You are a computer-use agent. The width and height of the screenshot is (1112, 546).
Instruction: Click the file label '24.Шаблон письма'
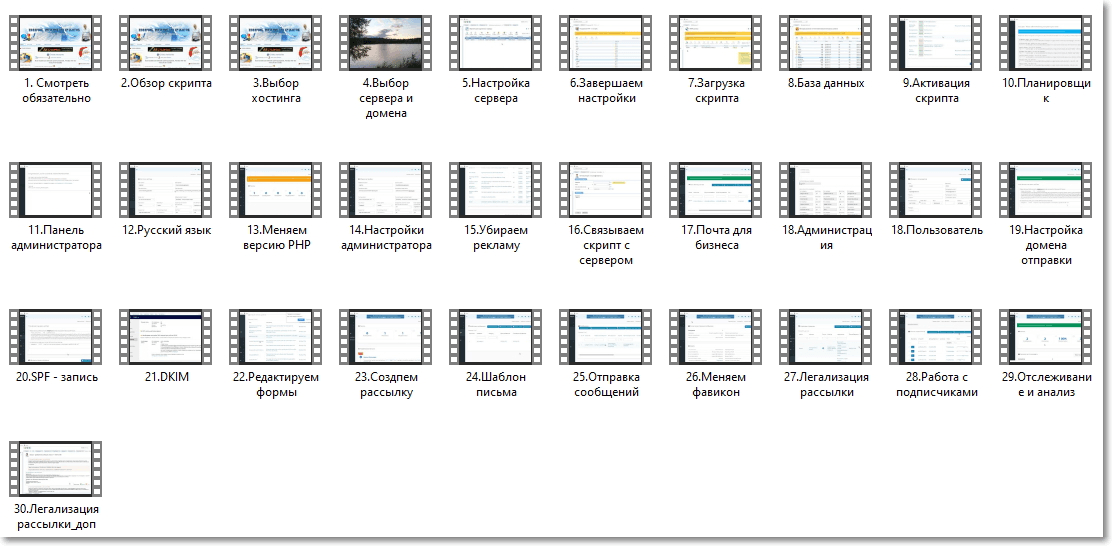pos(496,384)
